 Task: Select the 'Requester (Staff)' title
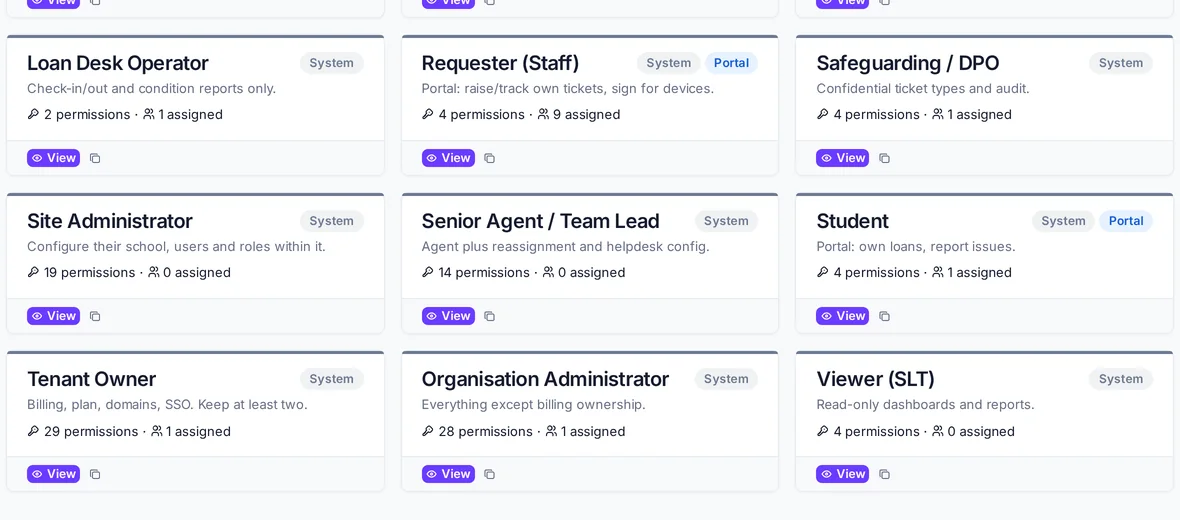click(x=500, y=63)
